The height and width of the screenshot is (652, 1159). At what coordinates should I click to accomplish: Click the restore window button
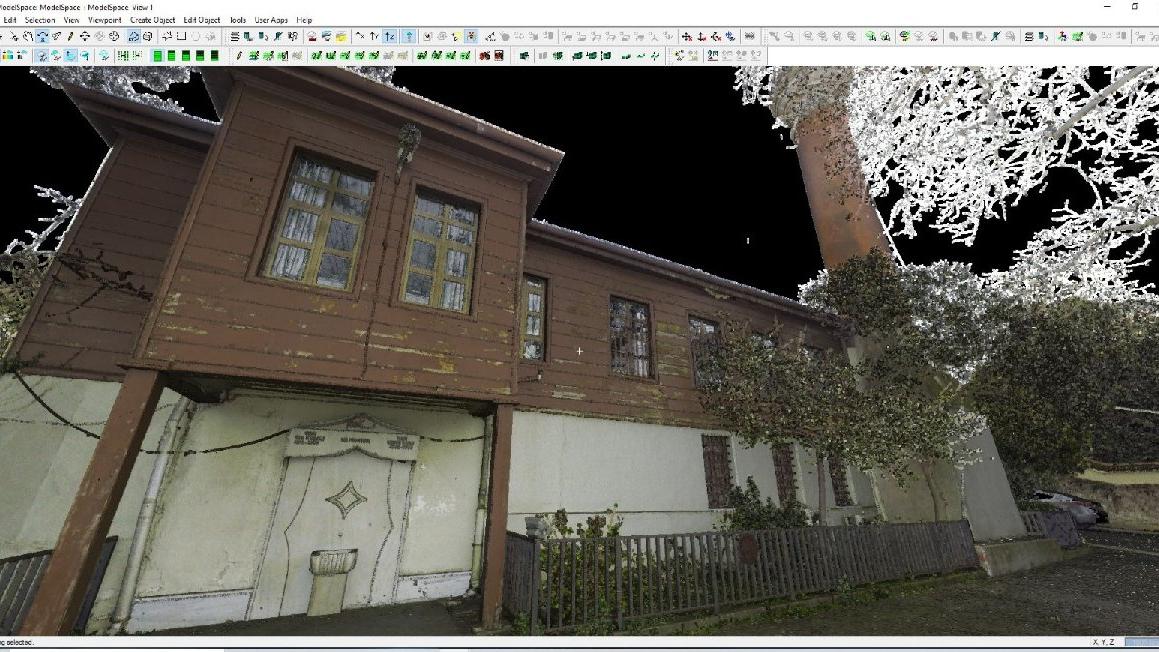coord(1134,6)
